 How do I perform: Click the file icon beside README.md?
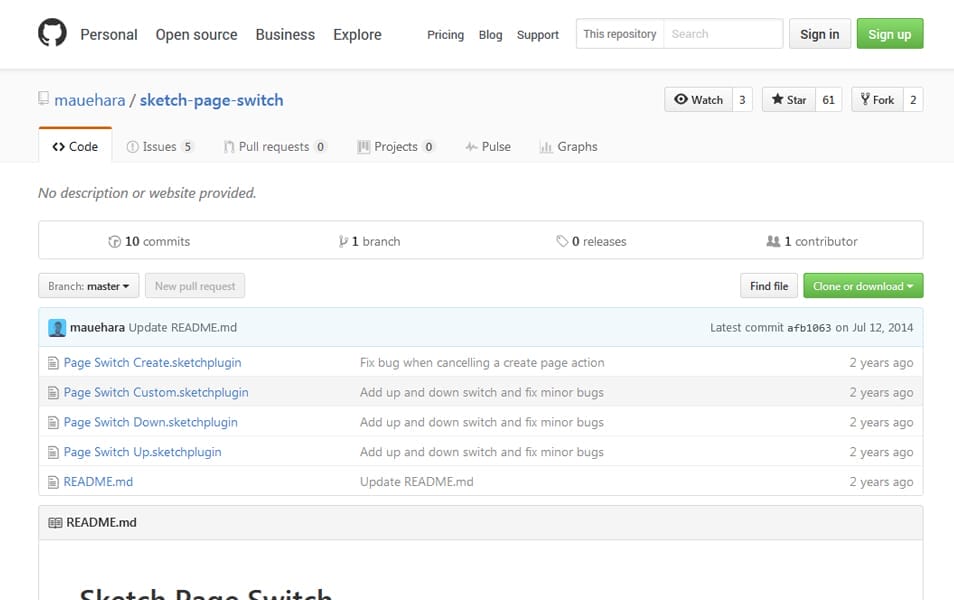[x=54, y=482]
